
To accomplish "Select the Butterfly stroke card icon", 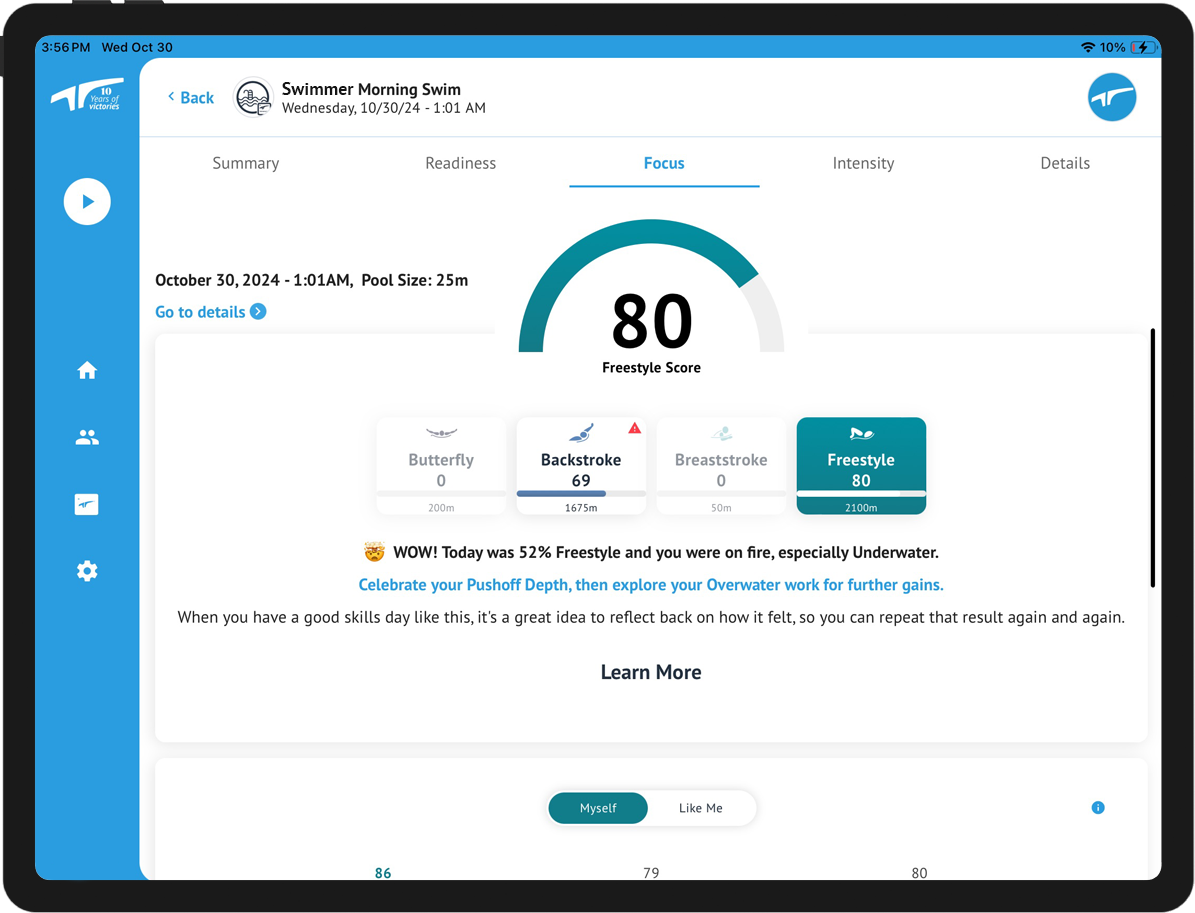I will [x=441, y=432].
